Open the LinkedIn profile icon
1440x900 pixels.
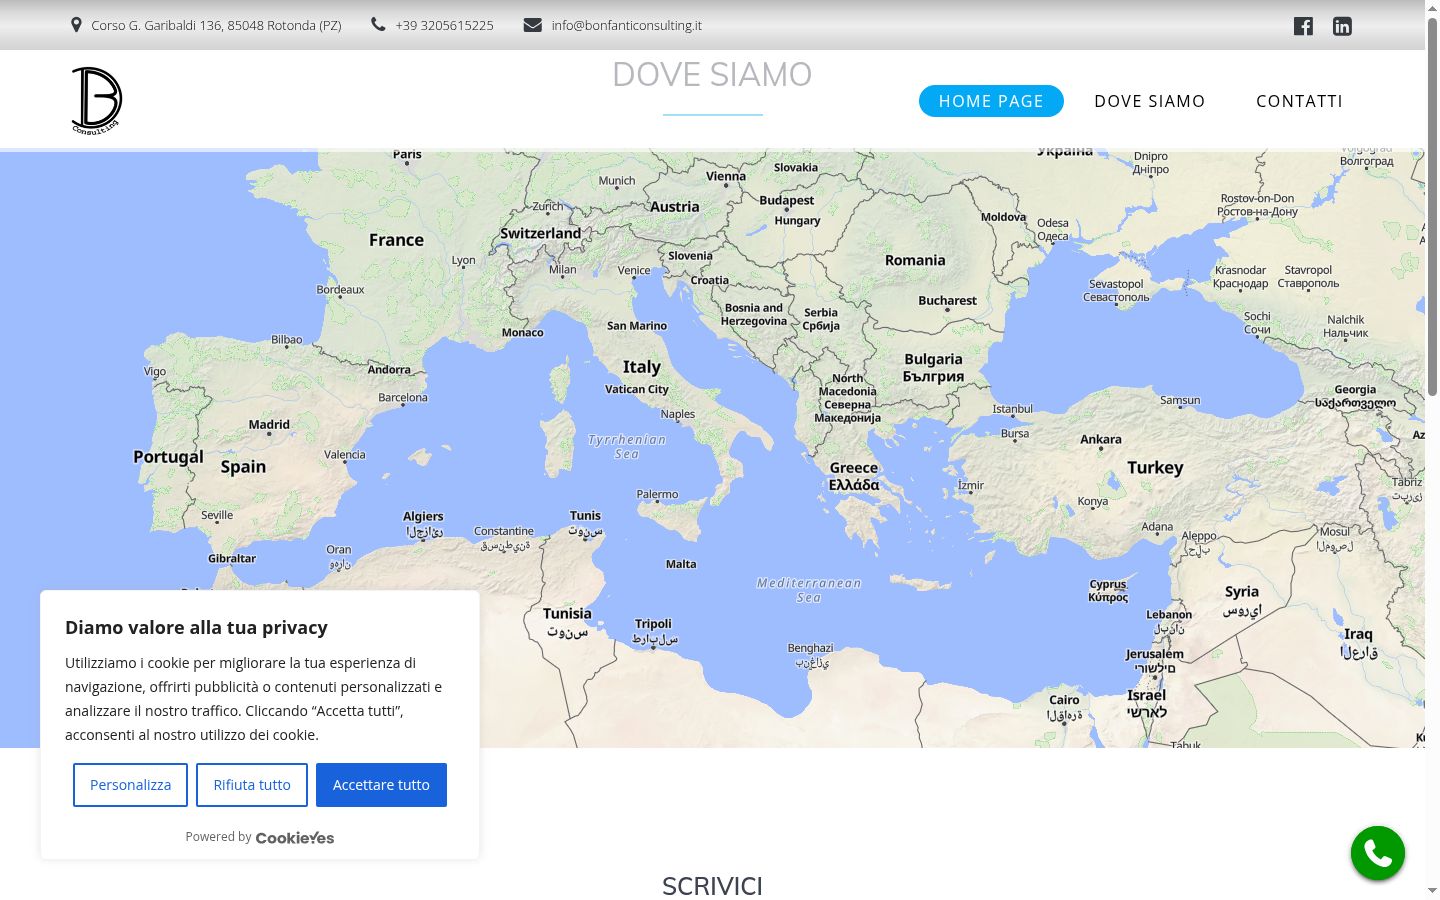[1342, 26]
